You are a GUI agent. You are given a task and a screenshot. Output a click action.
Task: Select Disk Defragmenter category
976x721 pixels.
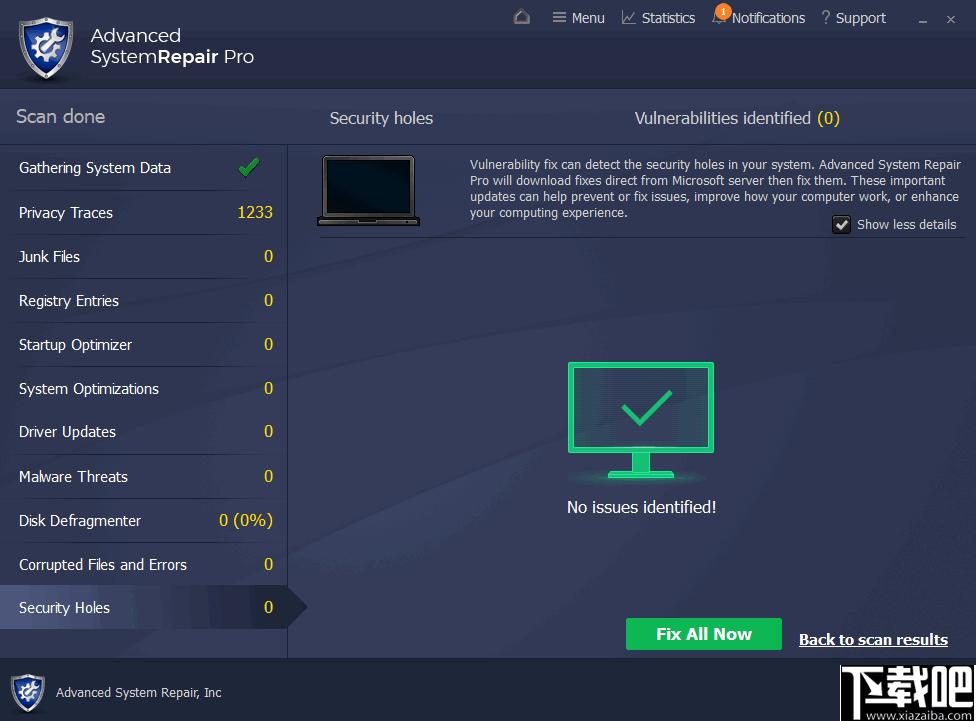pos(144,521)
